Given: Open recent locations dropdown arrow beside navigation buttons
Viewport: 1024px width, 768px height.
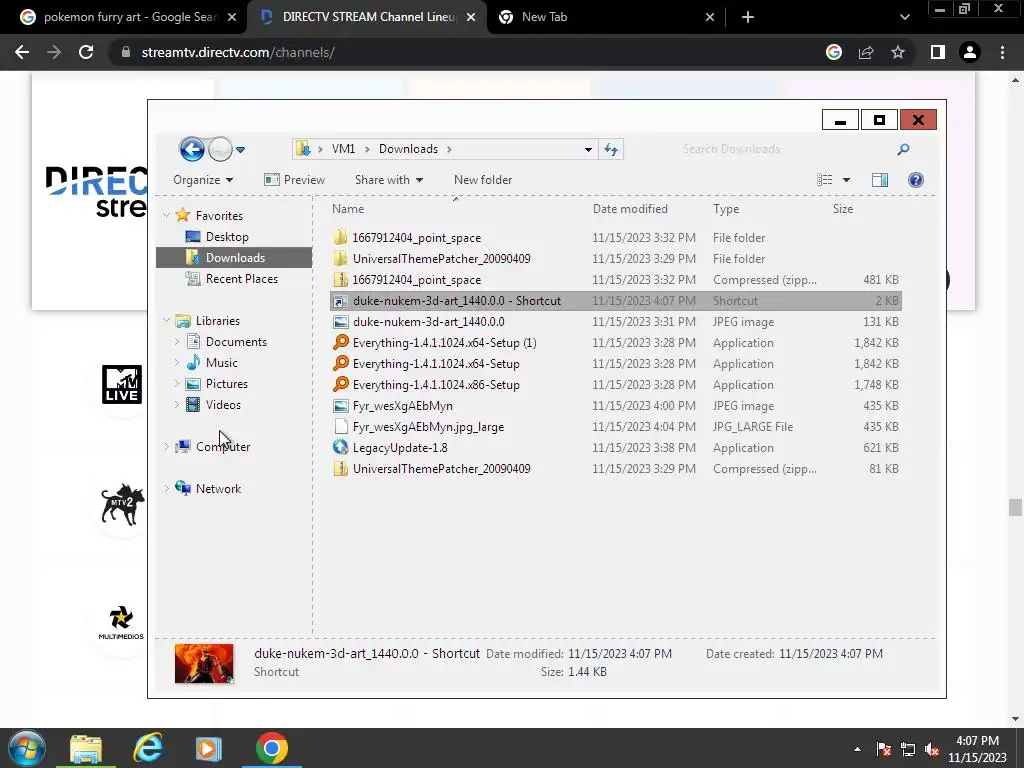Looking at the screenshot, I should pyautogui.click(x=240, y=150).
